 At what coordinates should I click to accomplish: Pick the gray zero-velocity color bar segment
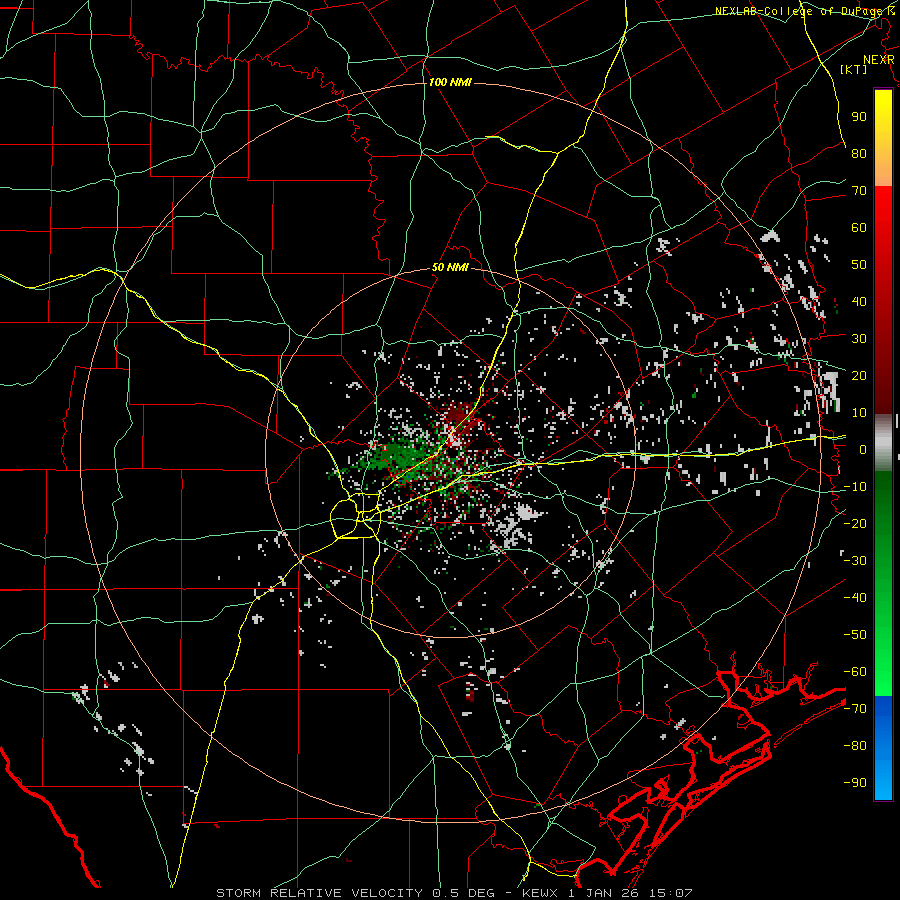click(883, 442)
